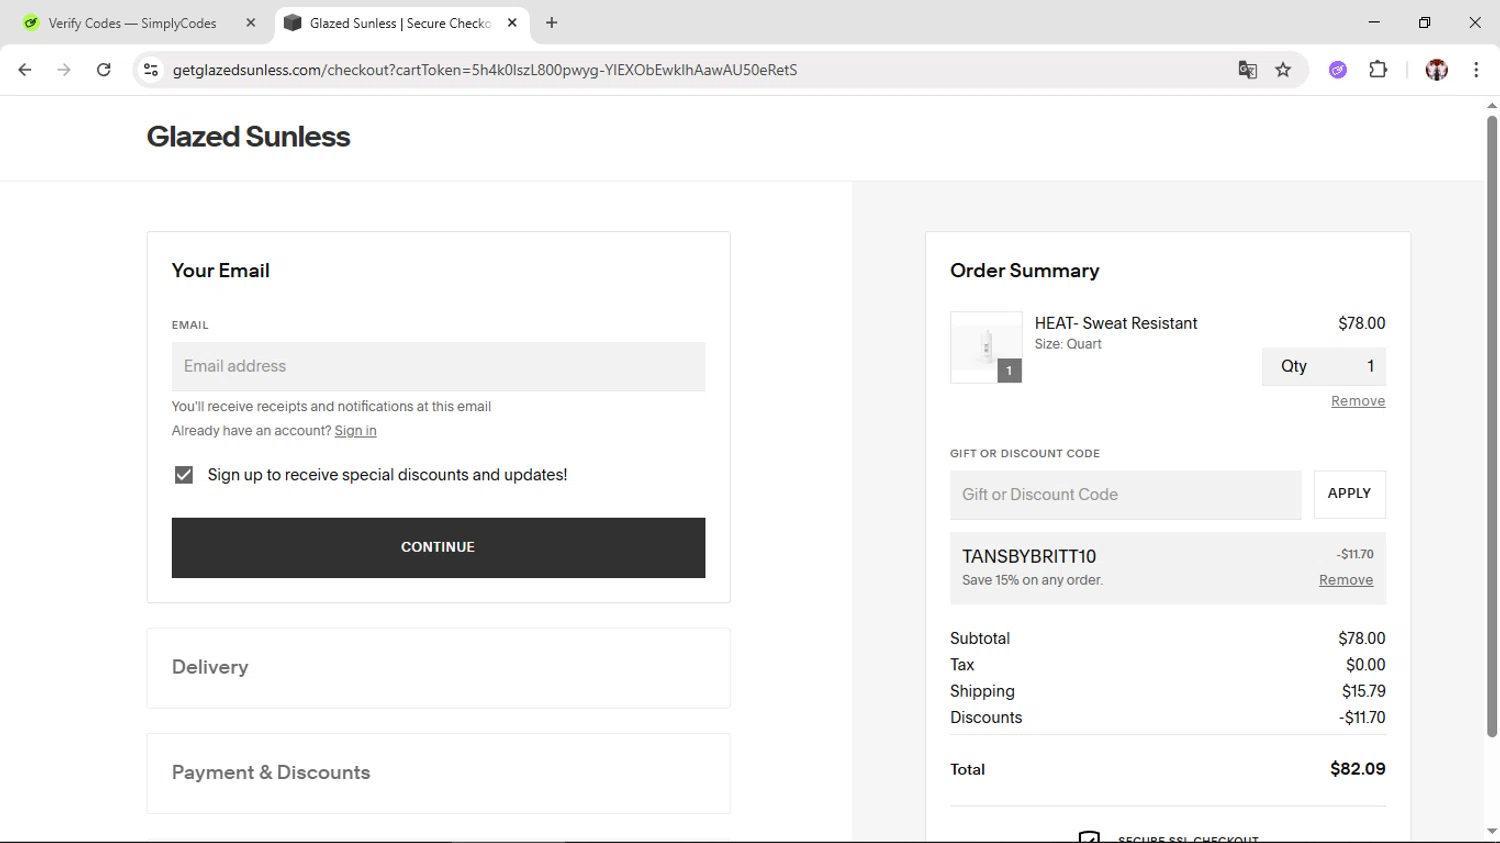Open the translate page icon
Screen dimensions: 1500x843
tap(1247, 70)
